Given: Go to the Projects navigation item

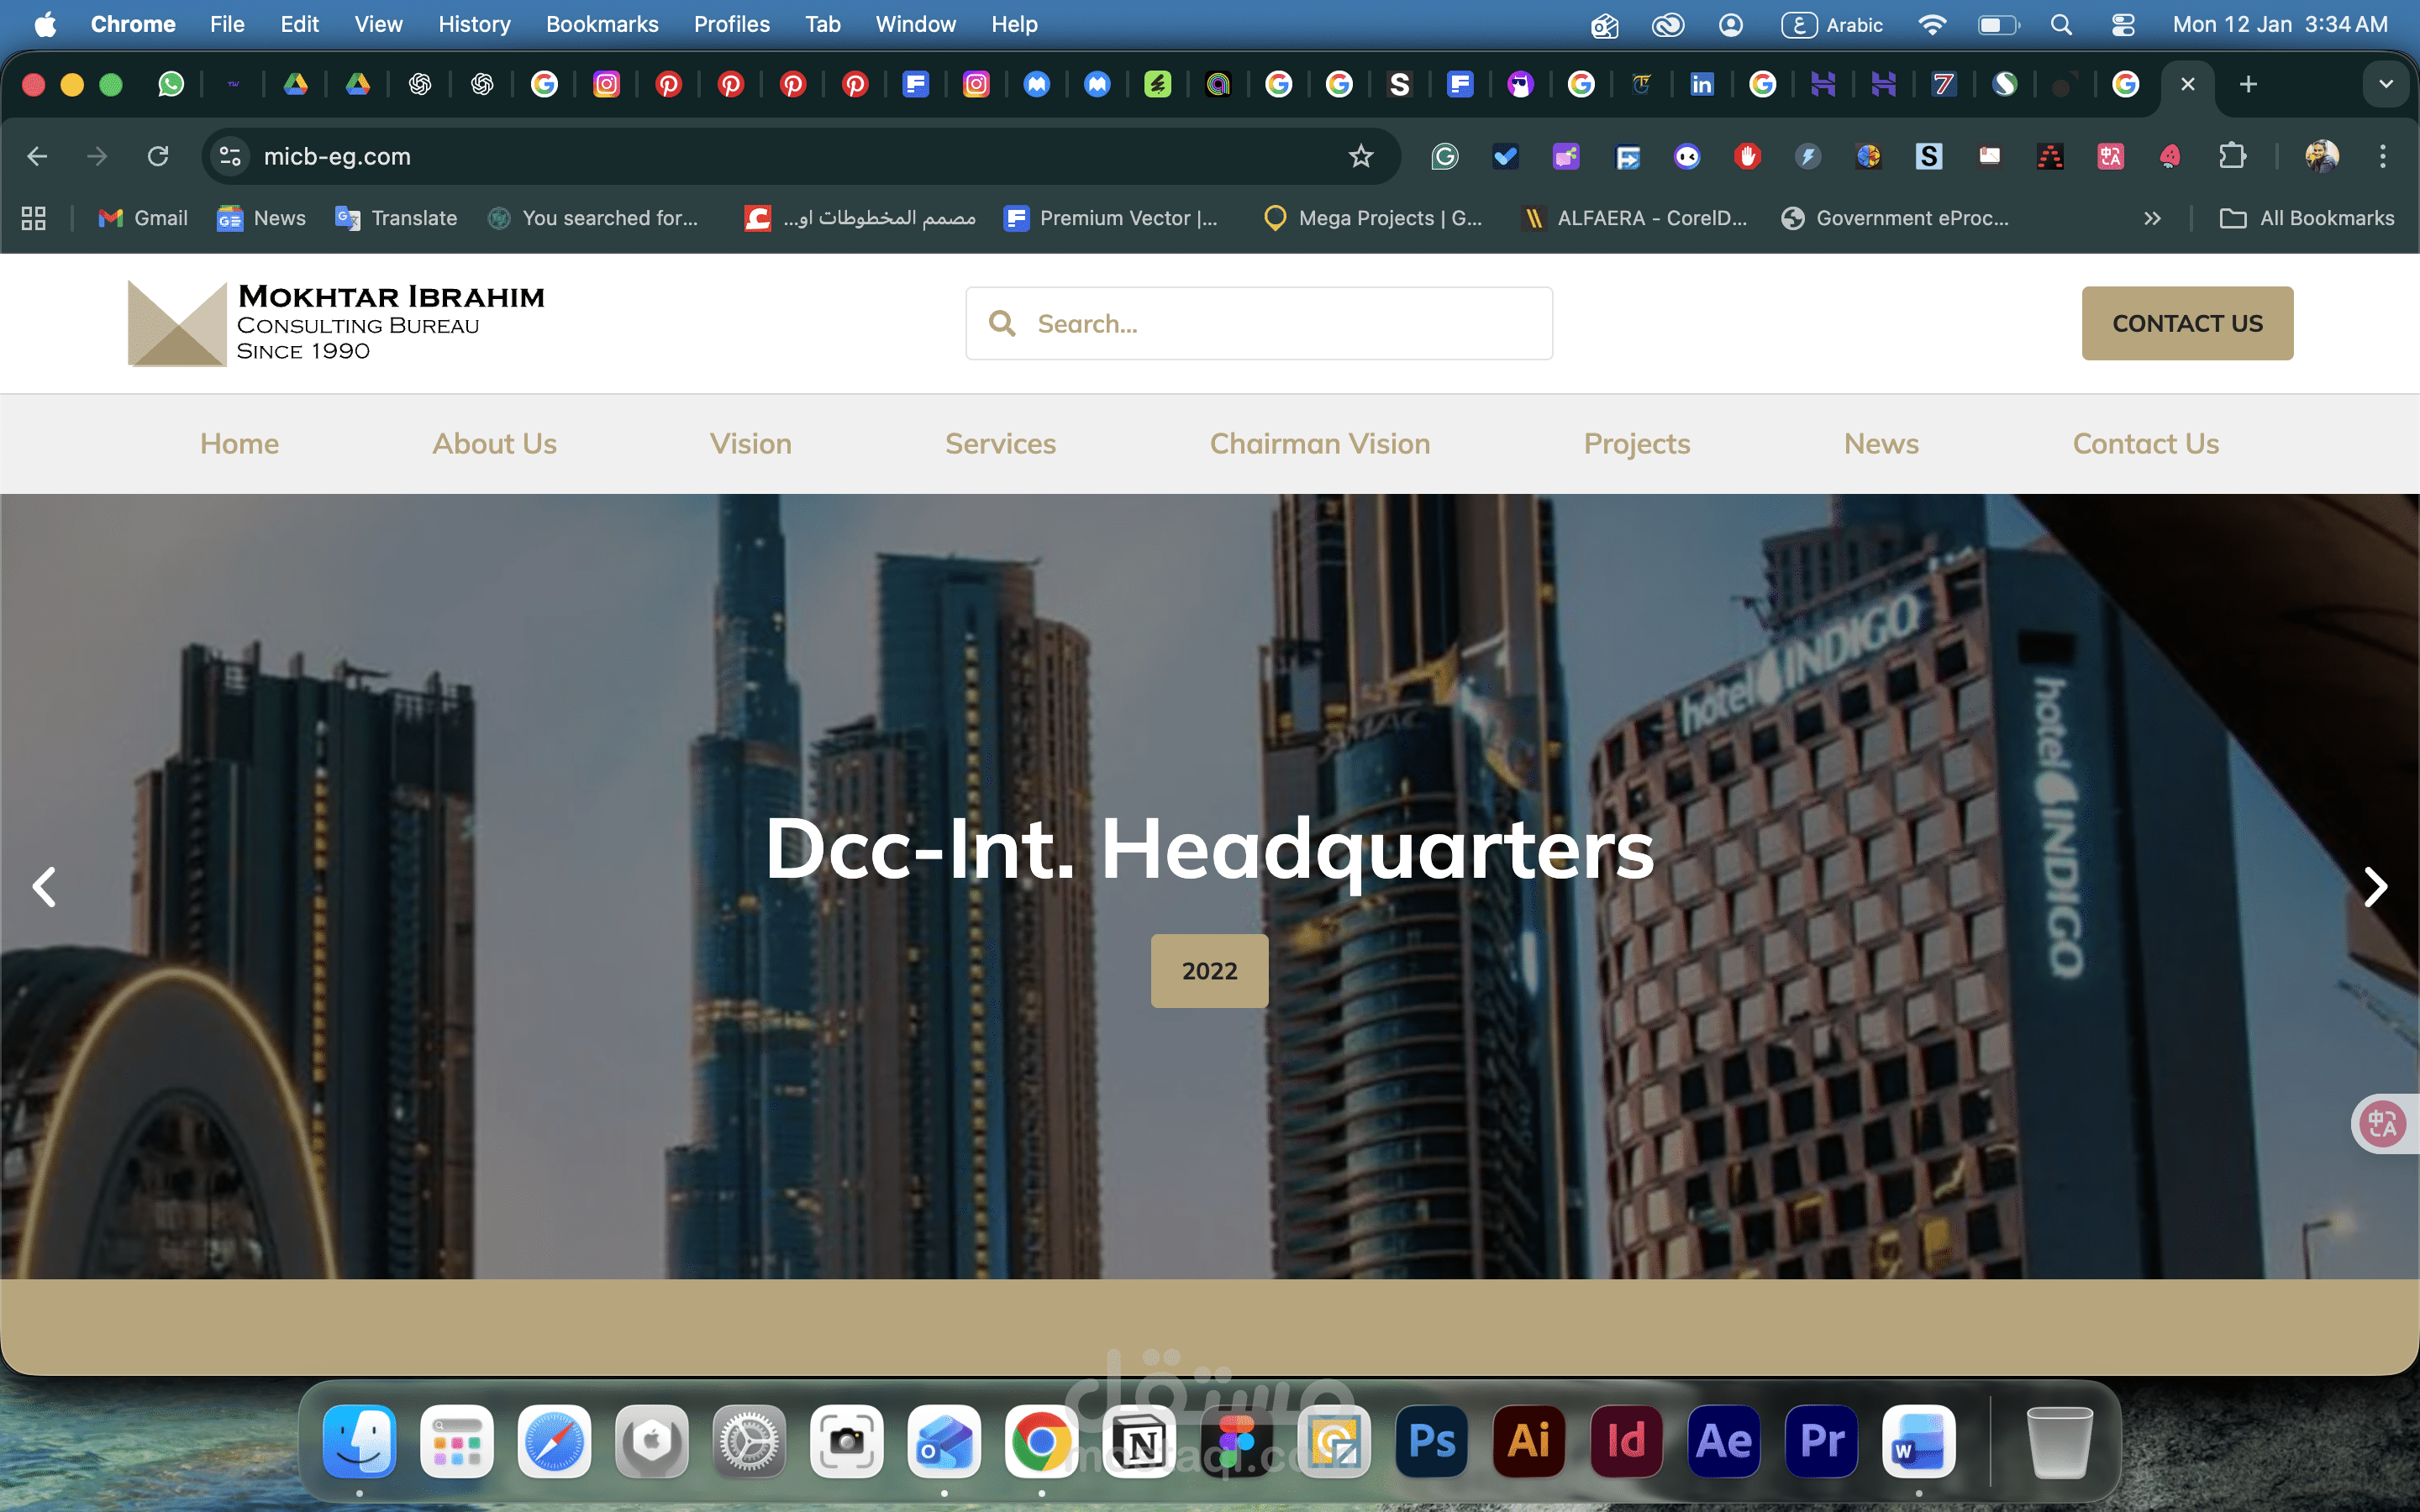Looking at the screenshot, I should pos(1636,443).
